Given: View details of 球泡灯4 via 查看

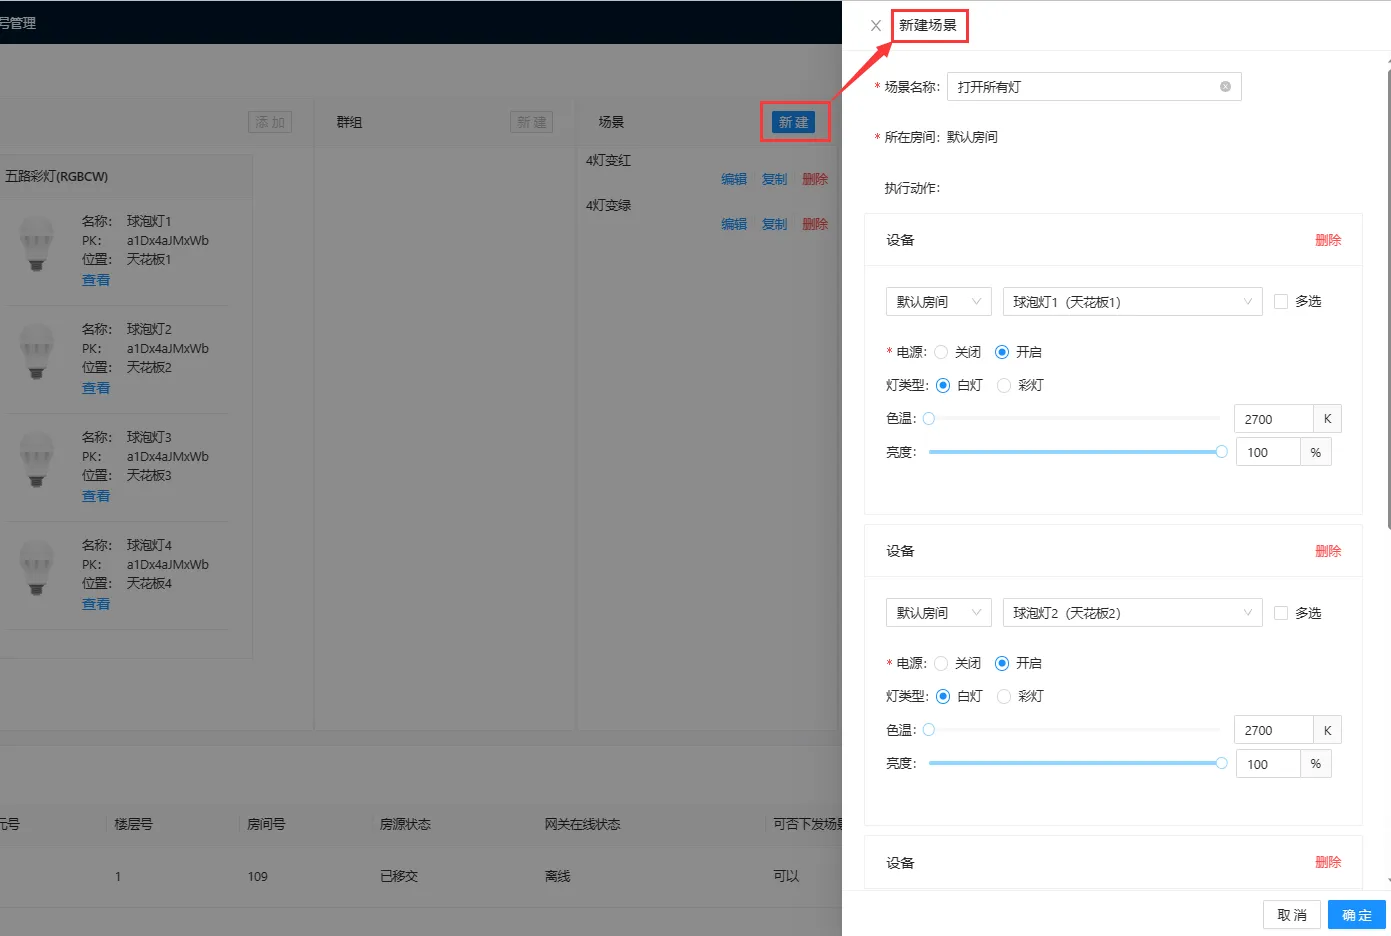Looking at the screenshot, I should point(96,604).
